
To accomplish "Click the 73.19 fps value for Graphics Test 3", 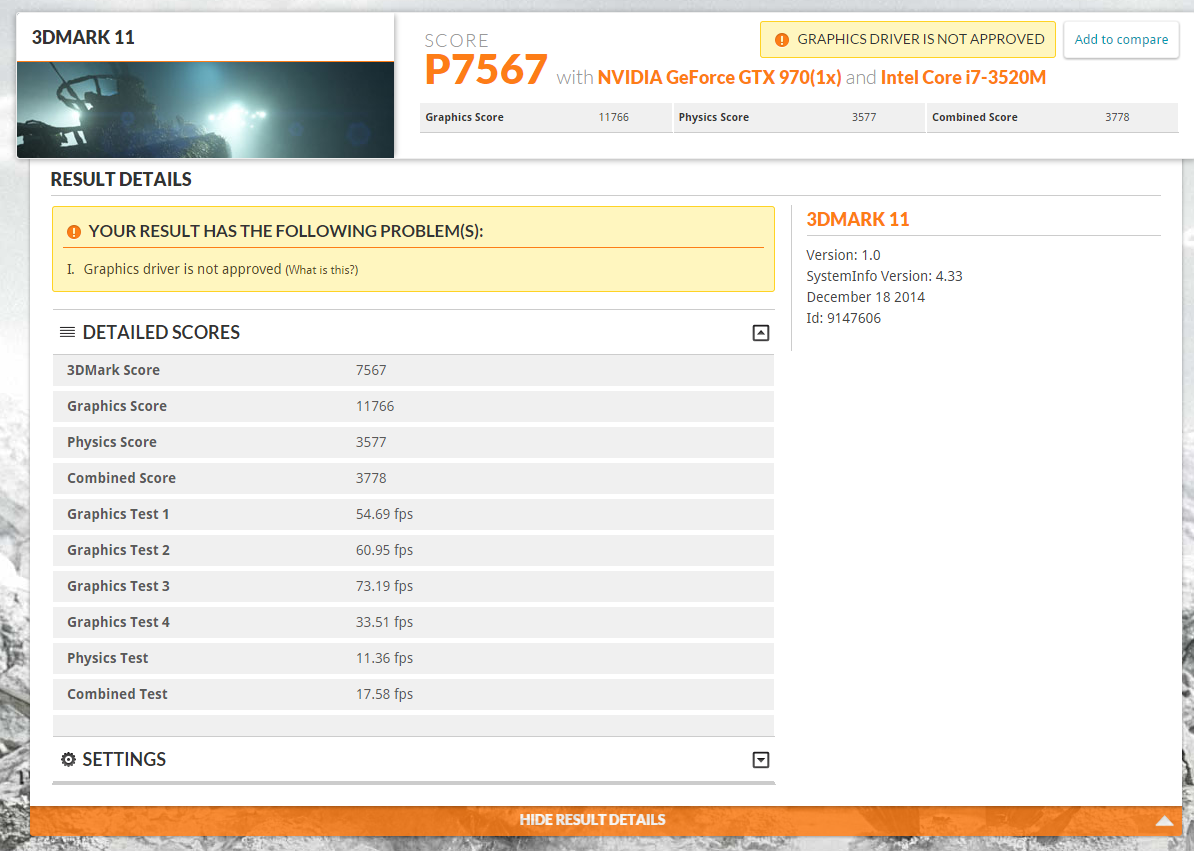I will [385, 586].
